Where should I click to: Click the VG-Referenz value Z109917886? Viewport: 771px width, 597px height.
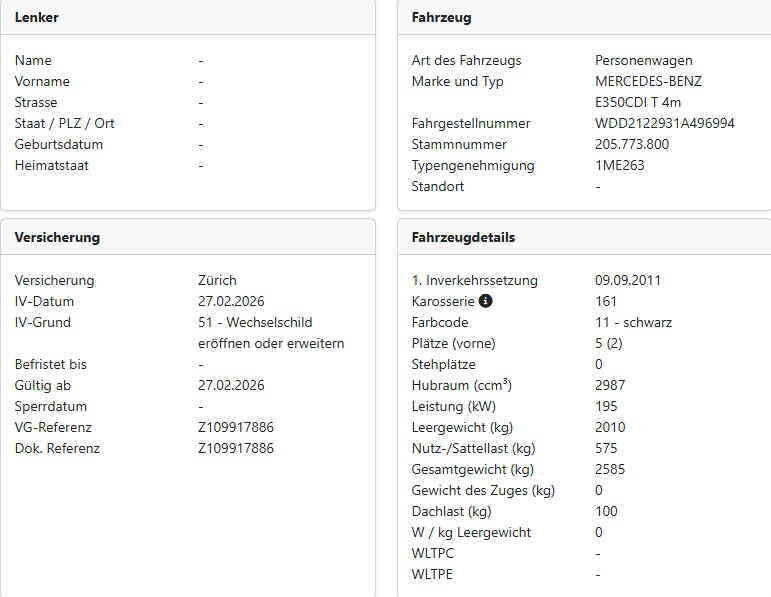point(236,427)
